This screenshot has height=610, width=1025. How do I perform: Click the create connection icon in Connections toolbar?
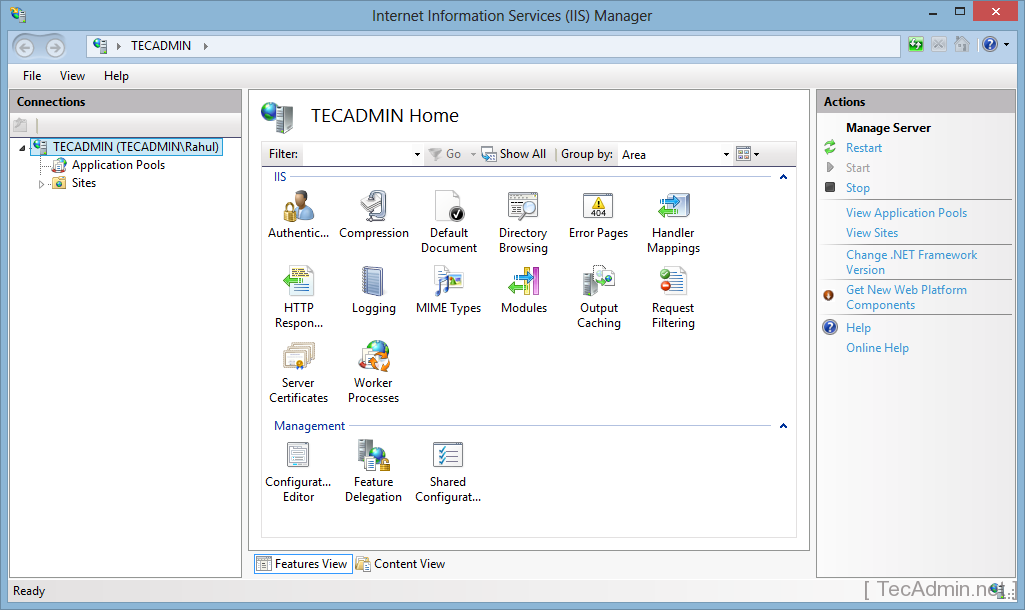click(20, 124)
